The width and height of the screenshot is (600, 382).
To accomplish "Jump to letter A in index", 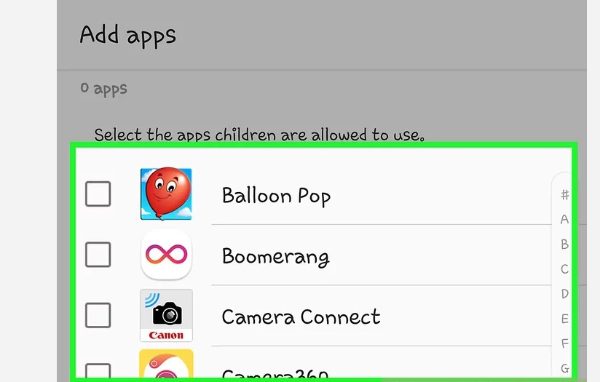I will (x=564, y=219).
